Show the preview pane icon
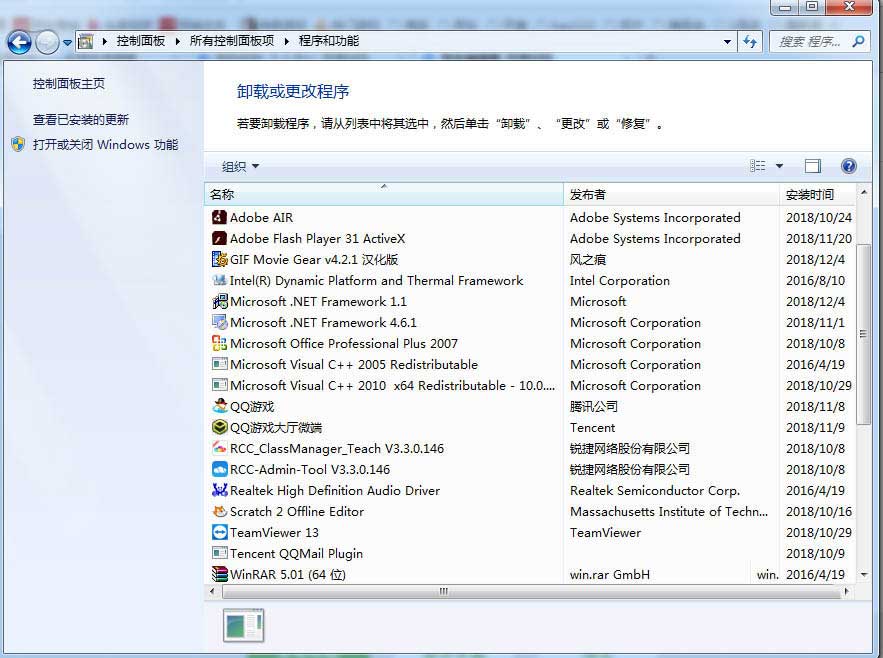The image size is (883, 658). click(813, 166)
